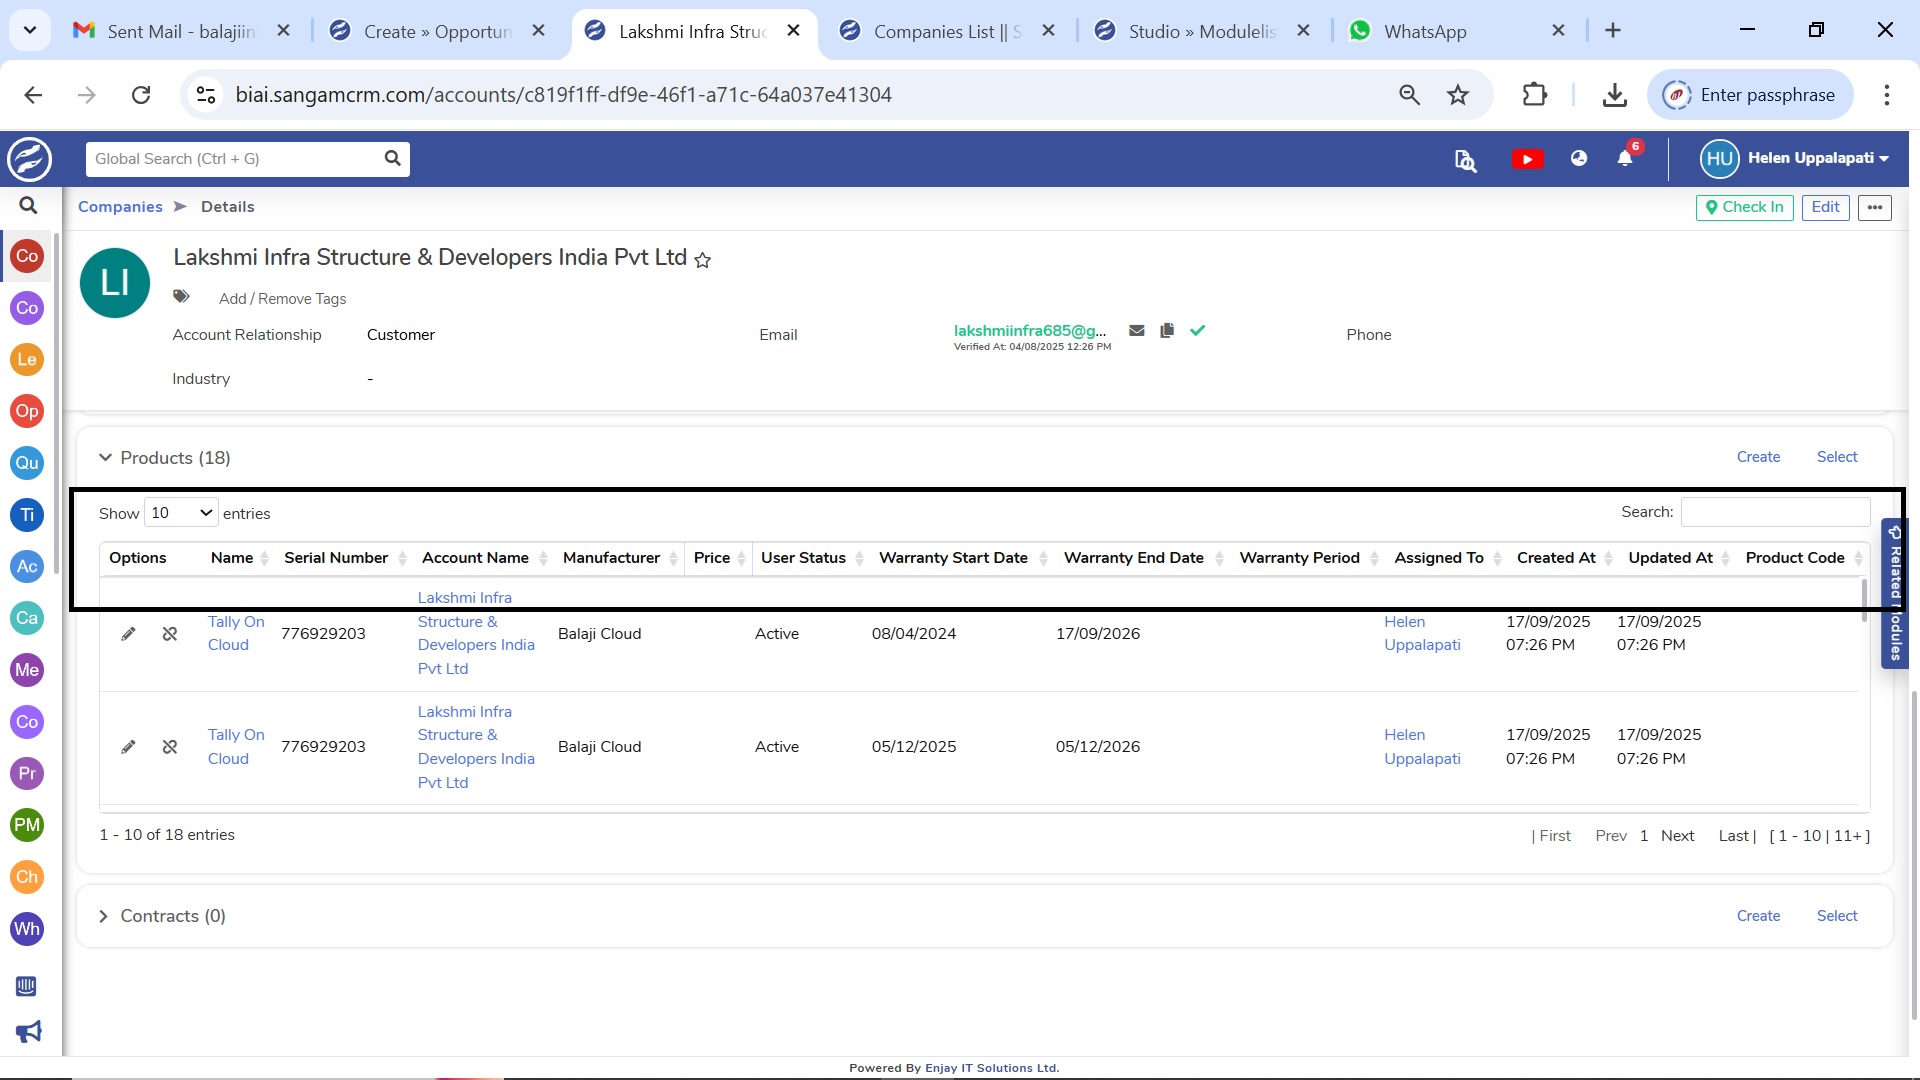This screenshot has height=1080, width=1920.
Task: Unlink the second Tally On Cloud product
Action: [x=170, y=747]
